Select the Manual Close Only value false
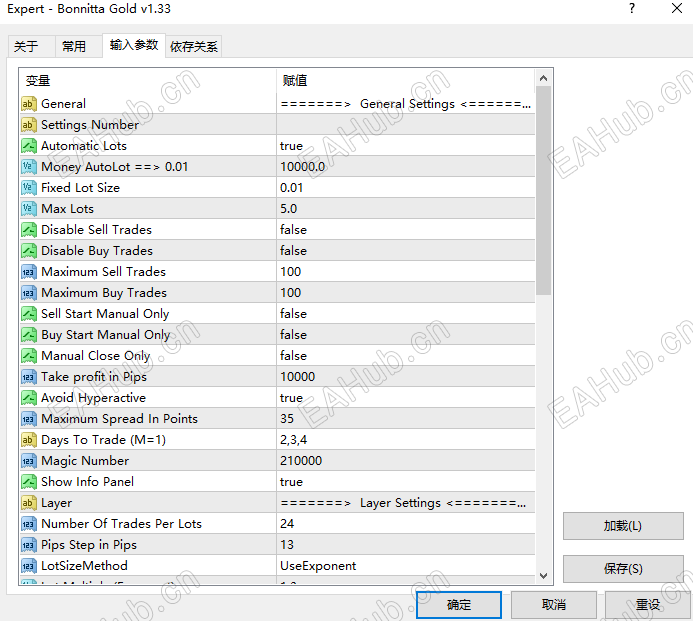 click(x=293, y=356)
